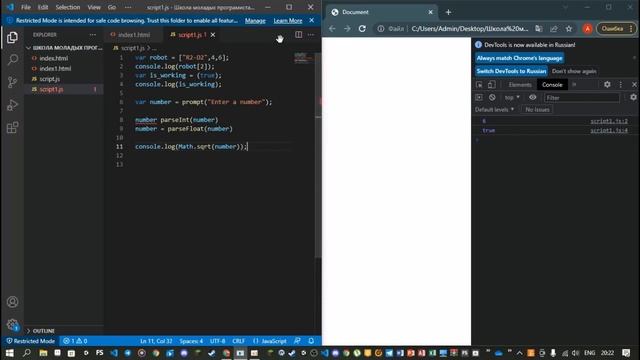Open the hidden menu items ellipsis in VS Code

(128, 7)
